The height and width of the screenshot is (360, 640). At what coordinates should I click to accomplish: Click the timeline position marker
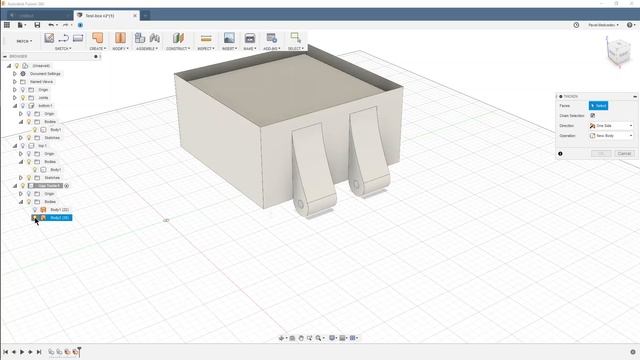(x=80, y=351)
